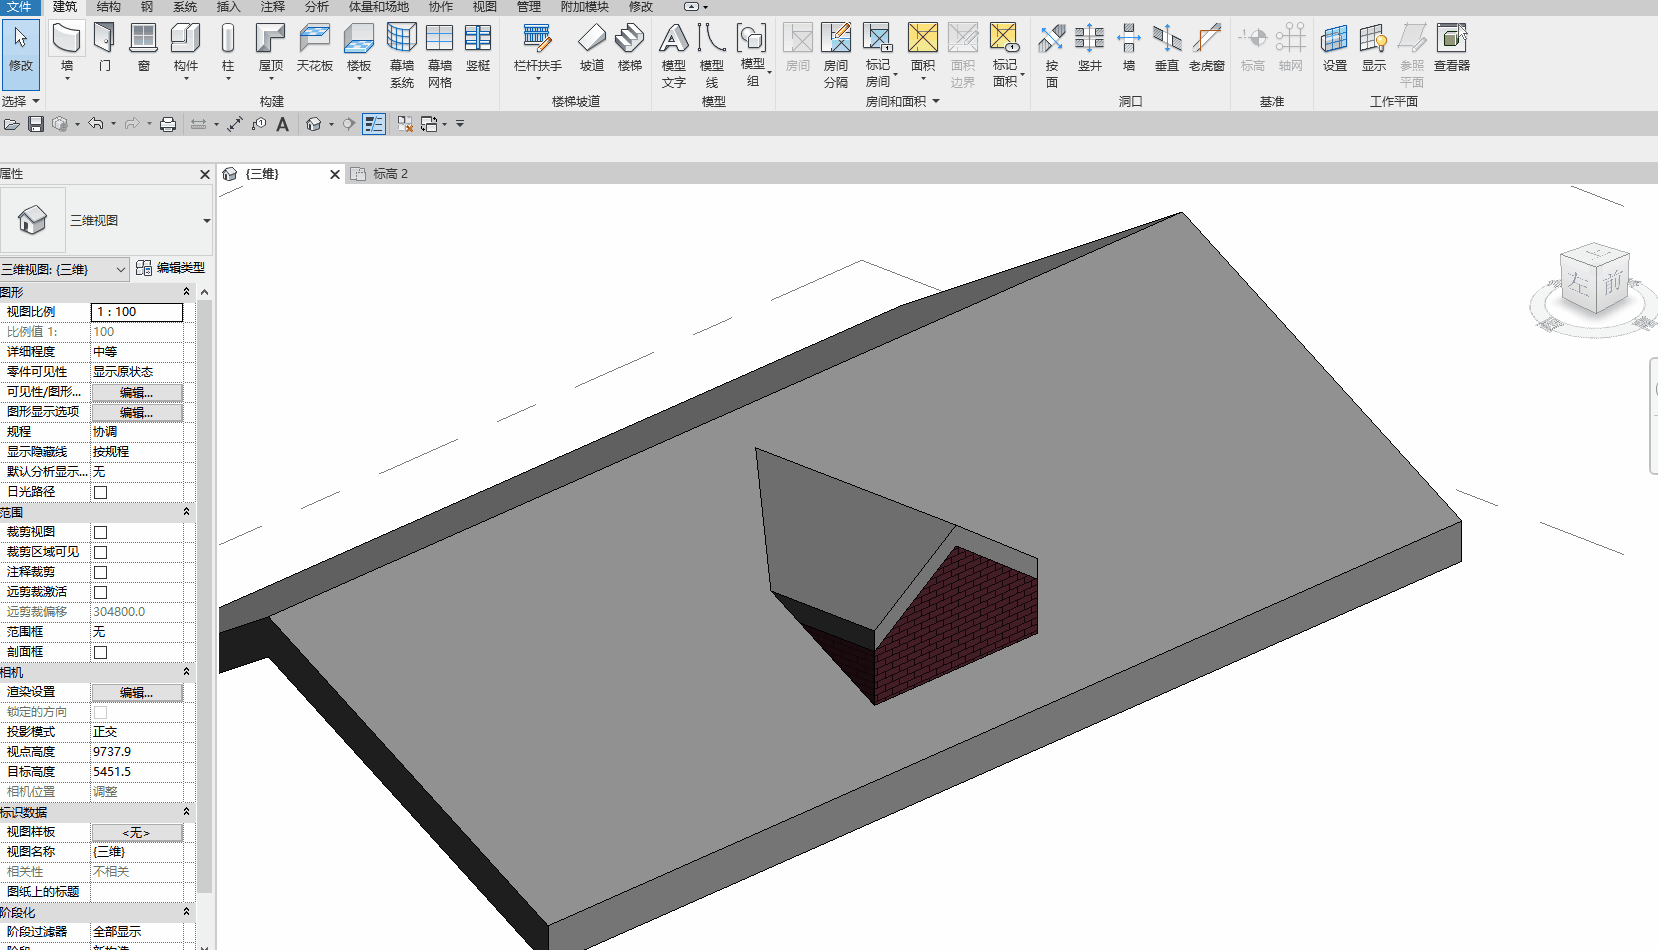Collapse the Graphics (图形) properties section
1658x950 pixels.
(186, 292)
